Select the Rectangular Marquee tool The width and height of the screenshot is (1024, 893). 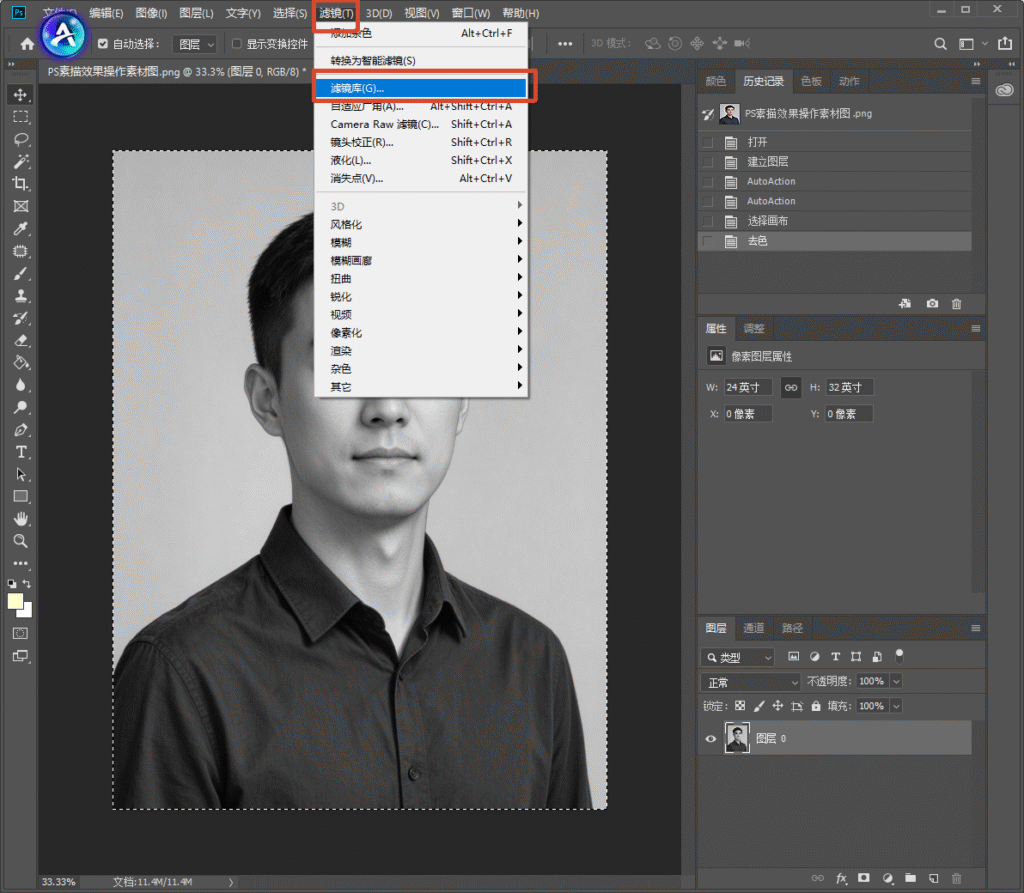20,117
